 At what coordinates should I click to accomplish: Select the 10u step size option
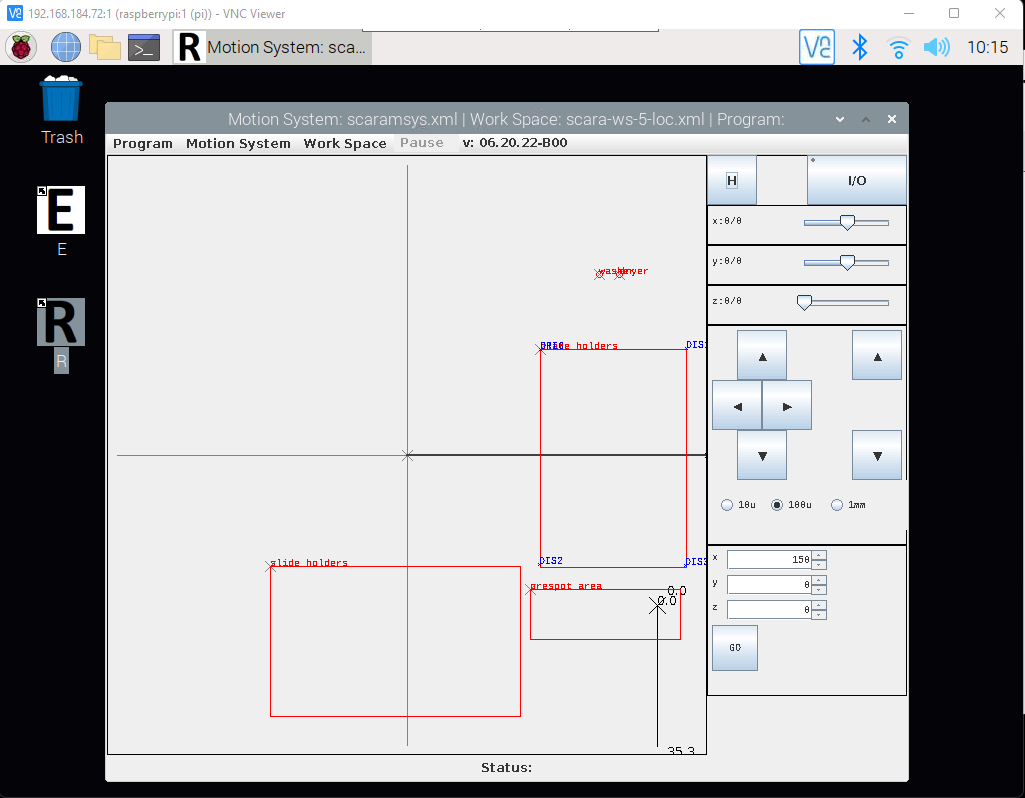pyautogui.click(x=727, y=505)
